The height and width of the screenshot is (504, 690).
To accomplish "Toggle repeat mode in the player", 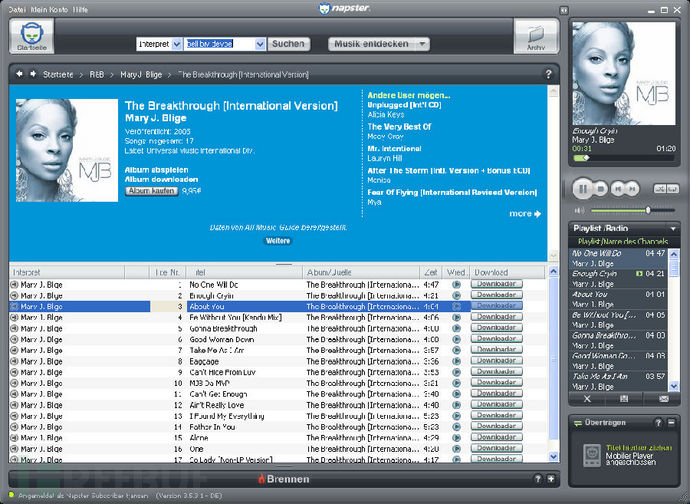I will click(x=676, y=188).
